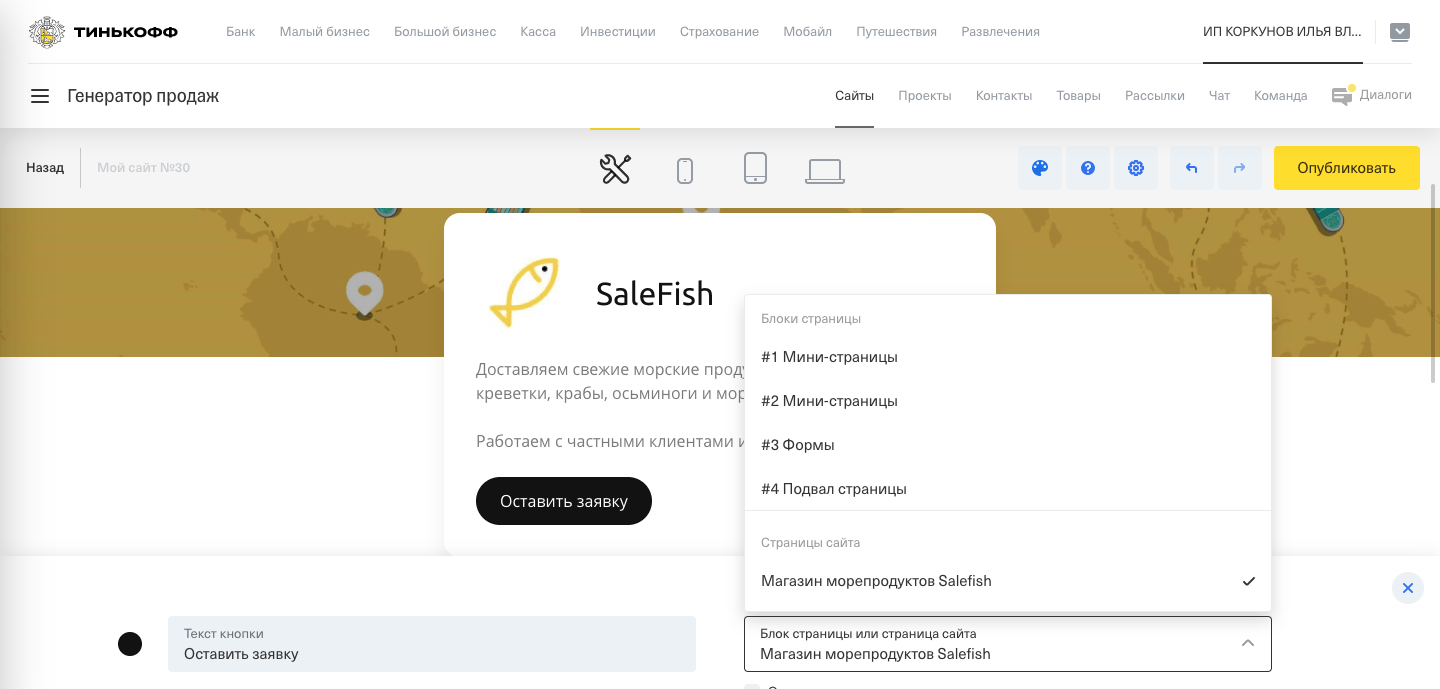Open the Проекты tab
Viewport: 1440px width, 689px height.
coord(925,96)
